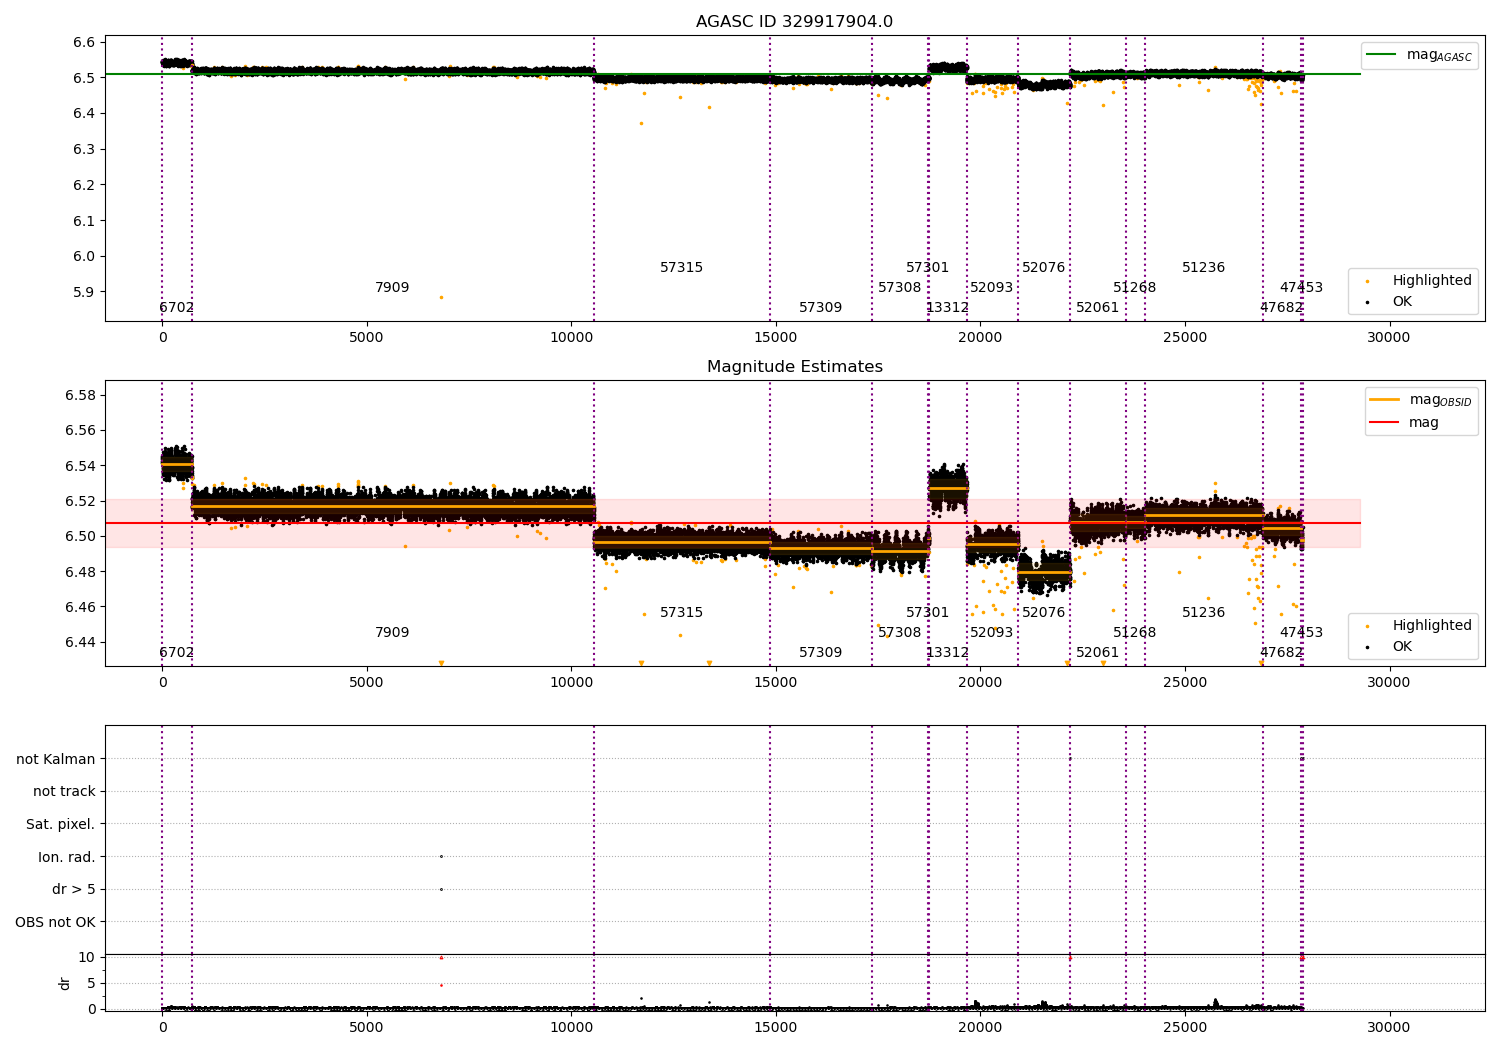Click obsid label 52093 in the top plot

(991, 288)
